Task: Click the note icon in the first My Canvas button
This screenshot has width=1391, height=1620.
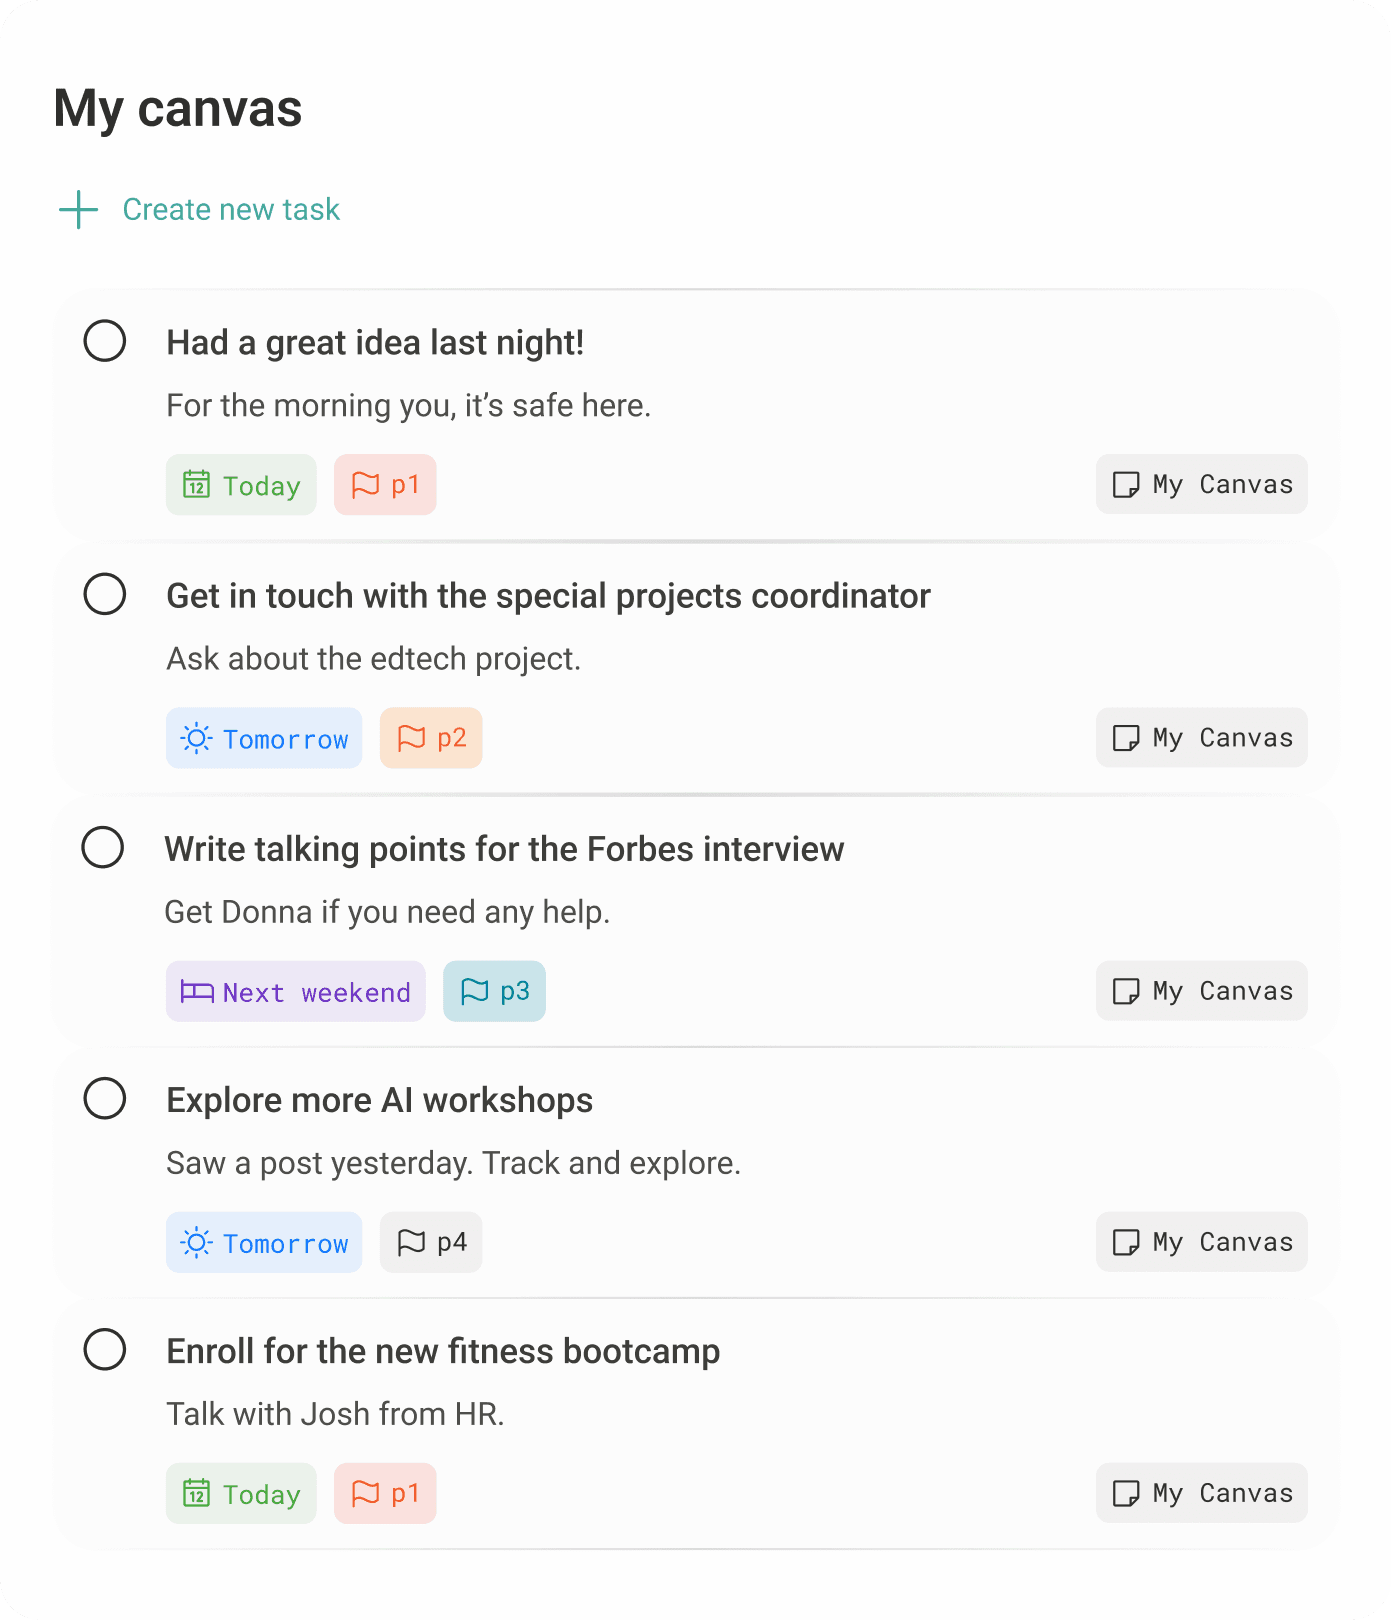Action: (x=1126, y=484)
